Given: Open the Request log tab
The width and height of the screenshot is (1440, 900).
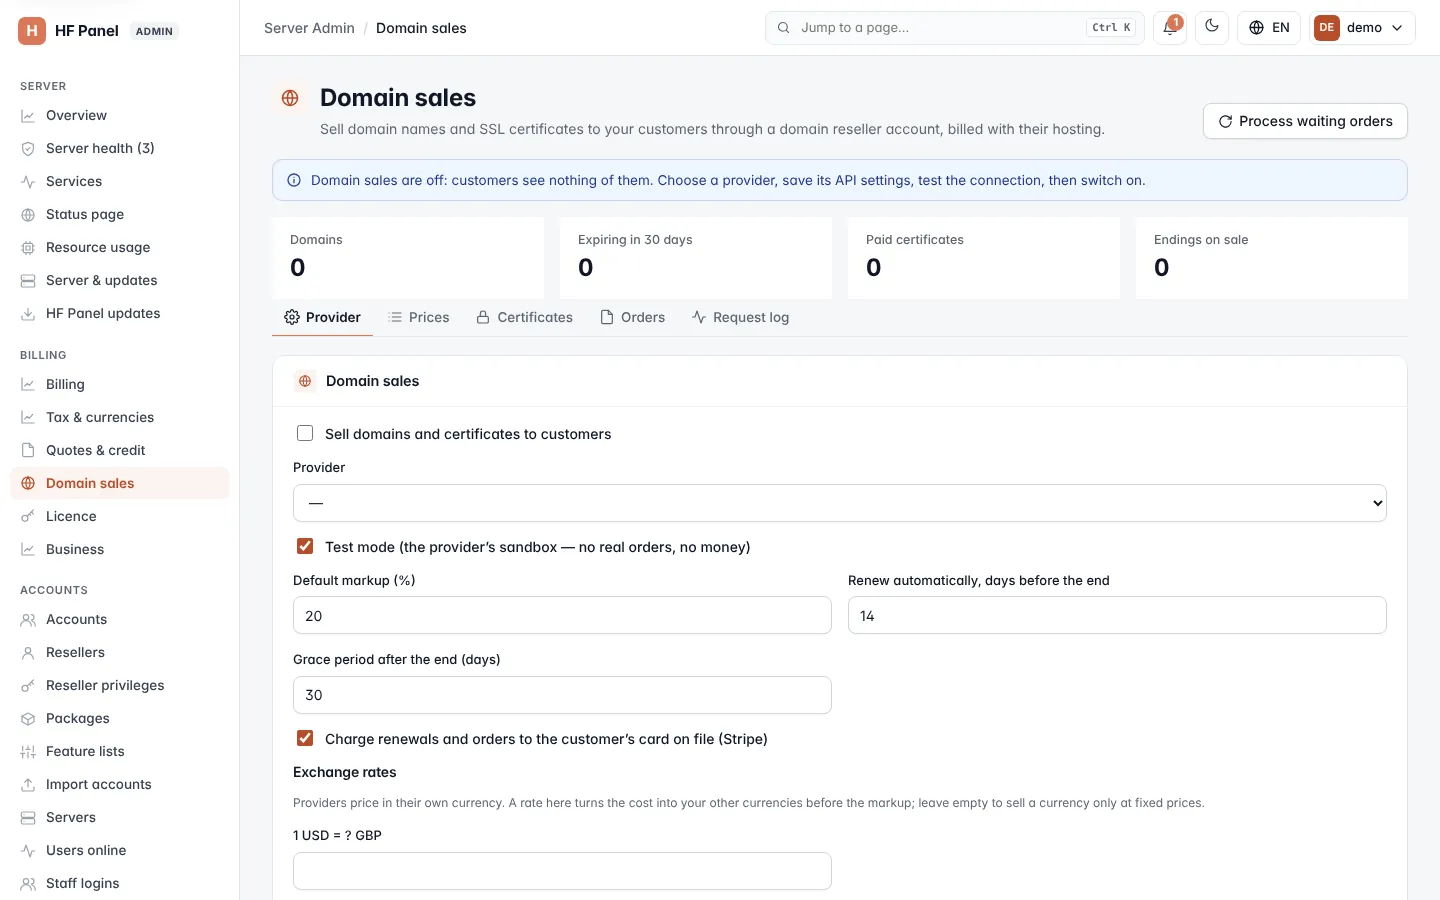Looking at the screenshot, I should click(741, 317).
